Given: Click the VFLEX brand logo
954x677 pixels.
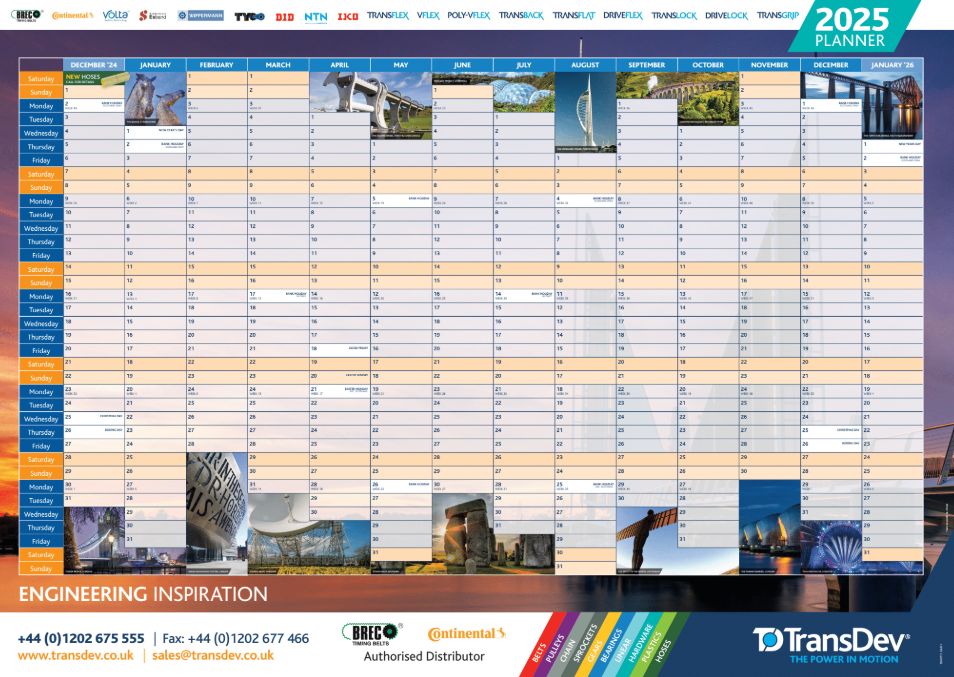Looking at the screenshot, I should click(x=428, y=15).
